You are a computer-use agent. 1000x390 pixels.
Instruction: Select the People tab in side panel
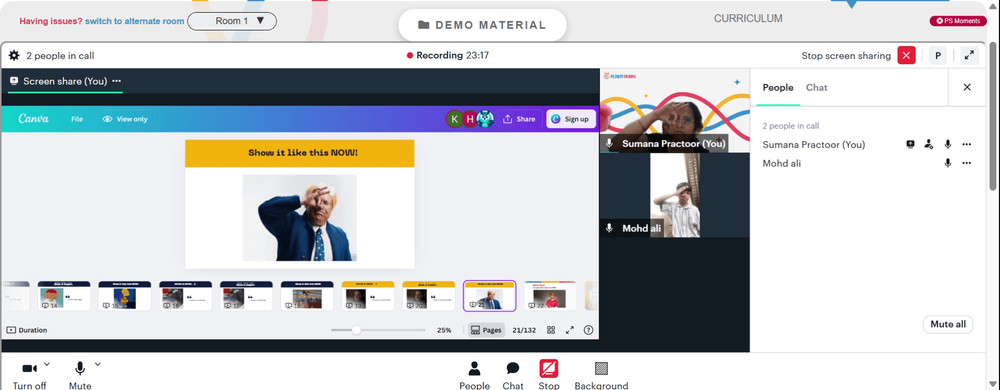click(x=778, y=87)
